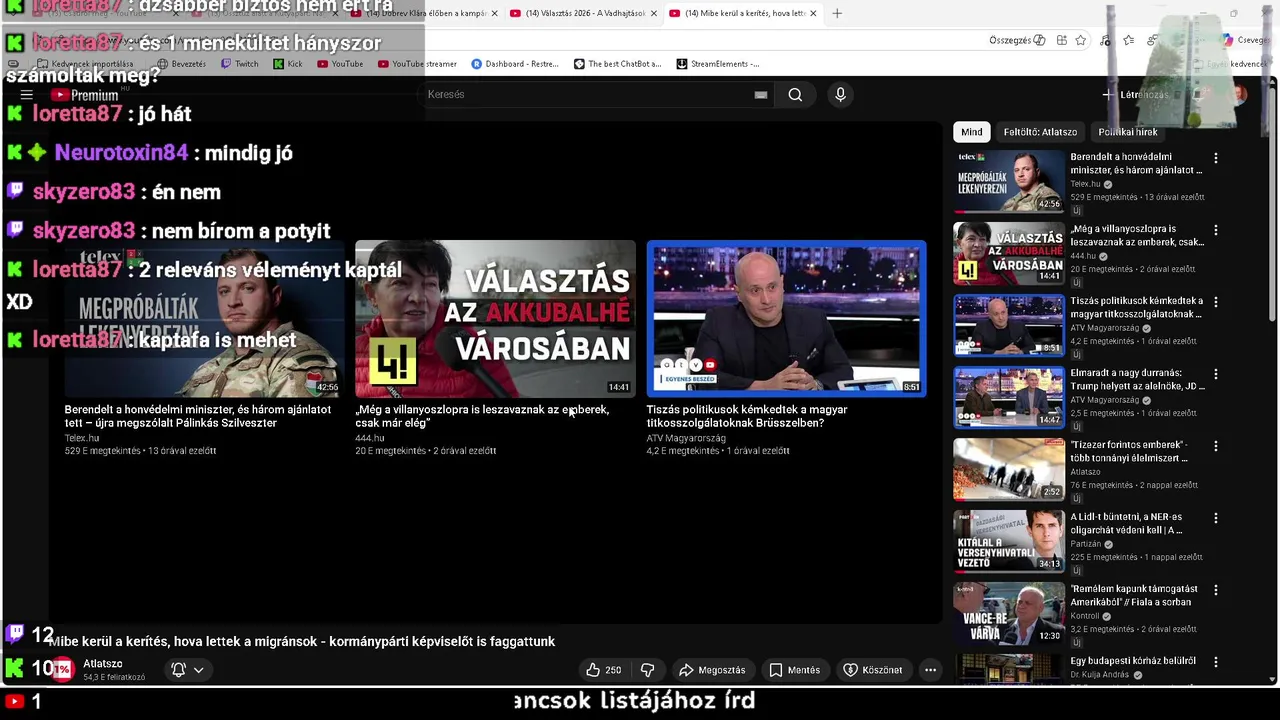
Task: Click the magnifier search button
Action: pyautogui.click(x=795, y=95)
